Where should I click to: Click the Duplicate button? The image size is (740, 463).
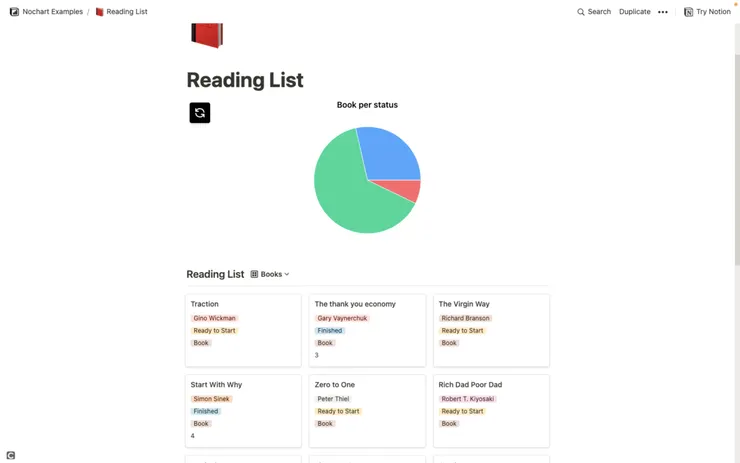[634, 12]
